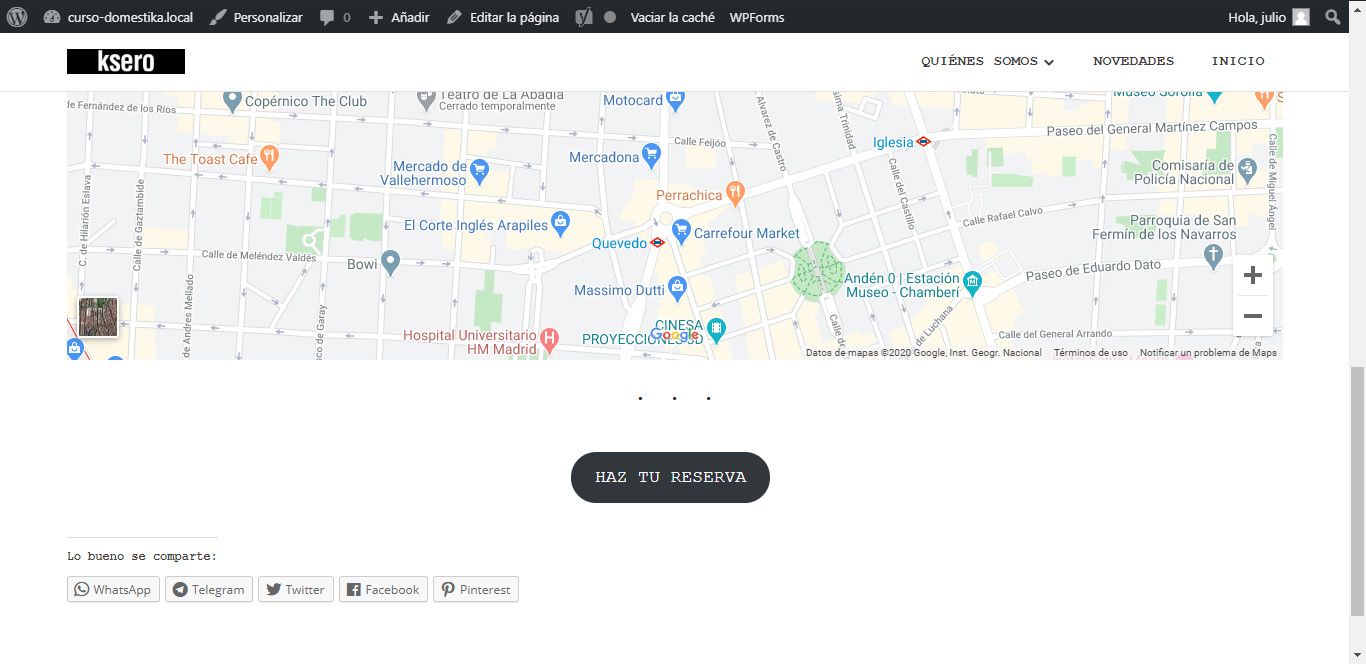The width and height of the screenshot is (1366, 664).
Task: Click The Toast Cafe restaurant pin
Action: (270, 157)
